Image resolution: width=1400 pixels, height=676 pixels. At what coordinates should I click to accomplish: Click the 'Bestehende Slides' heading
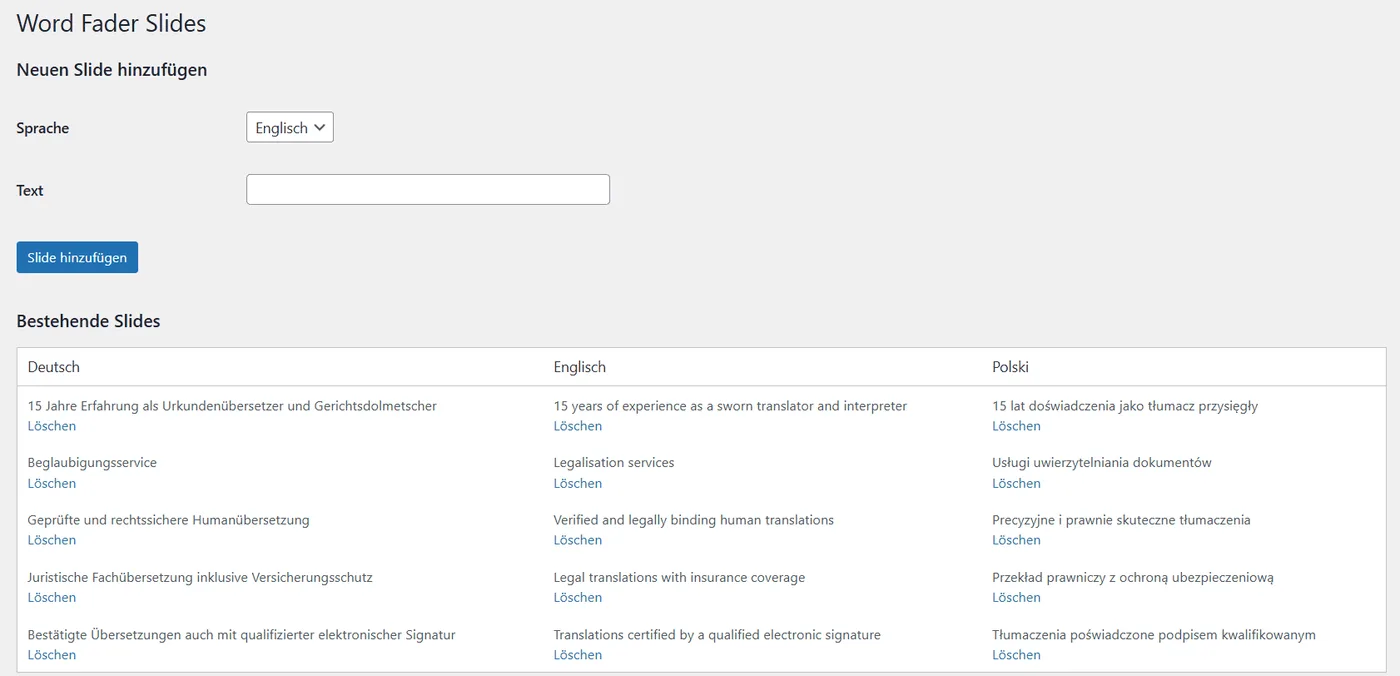[89, 321]
